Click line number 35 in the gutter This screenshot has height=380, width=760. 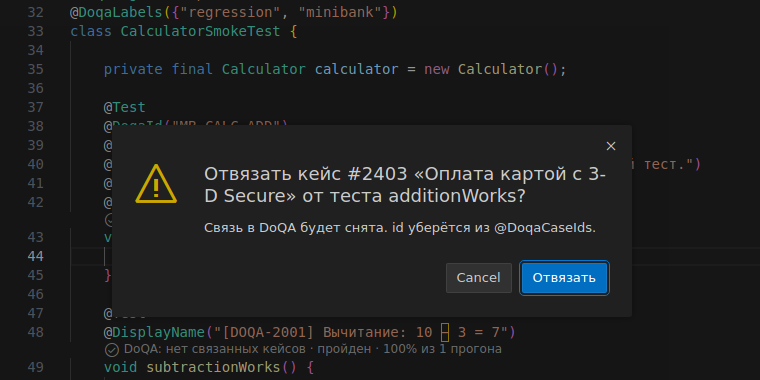tap(35, 69)
